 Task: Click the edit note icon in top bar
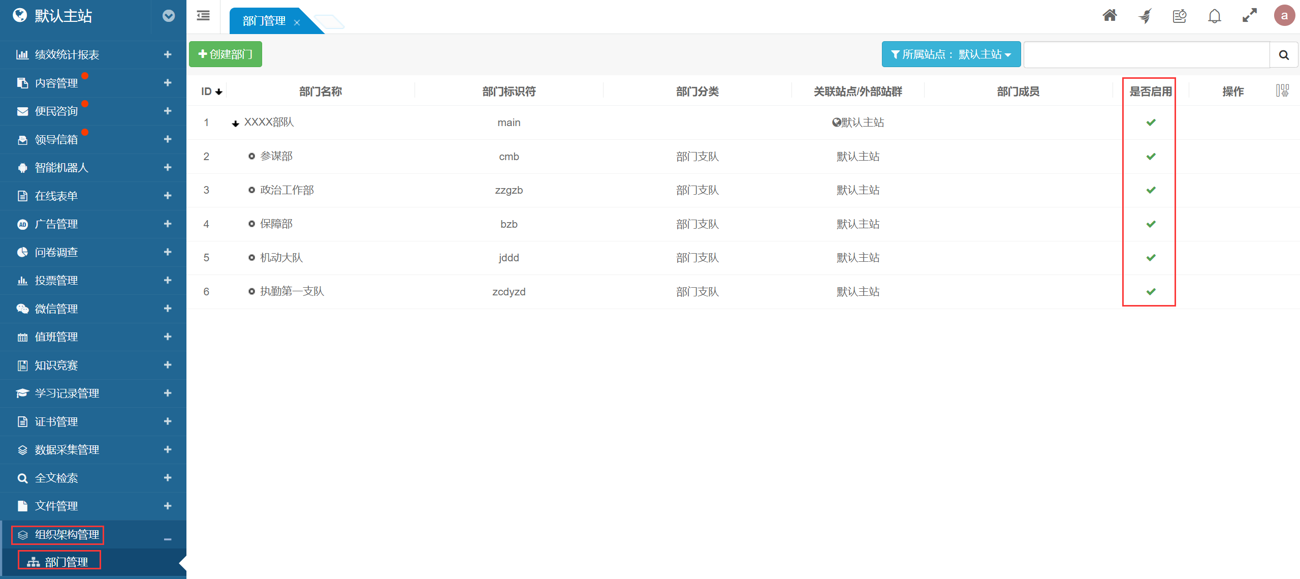[1179, 16]
